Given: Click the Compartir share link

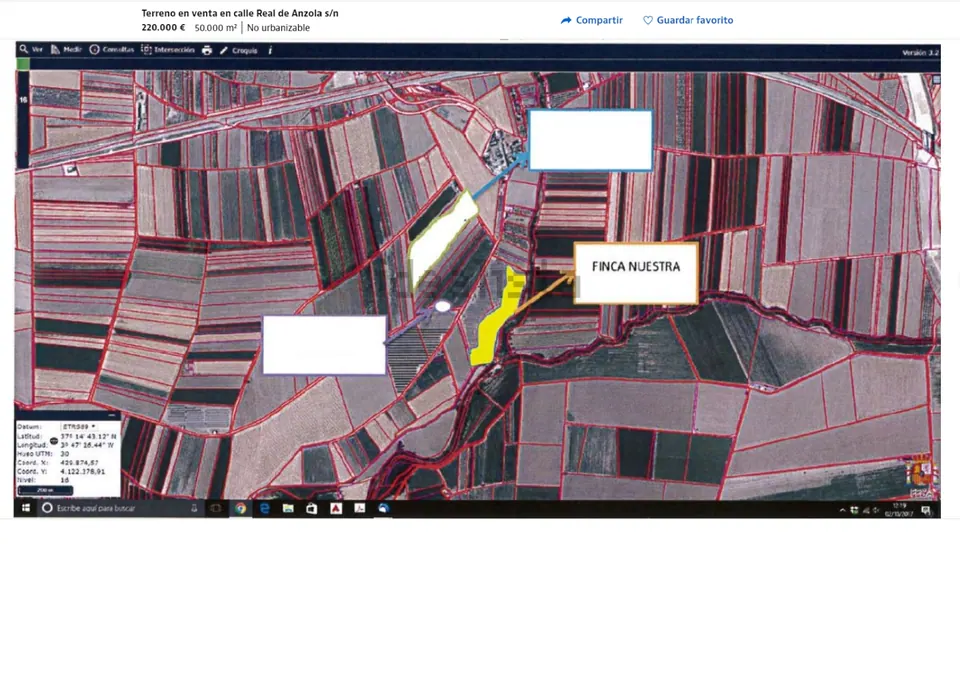Looking at the screenshot, I should [x=591, y=20].
